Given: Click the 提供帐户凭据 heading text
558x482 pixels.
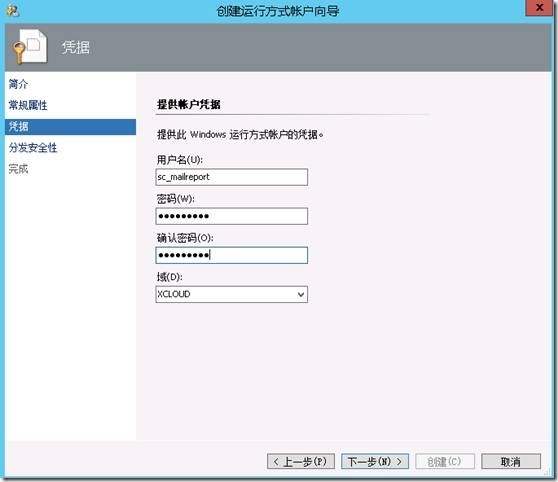Looking at the screenshot, I should click(189, 104).
